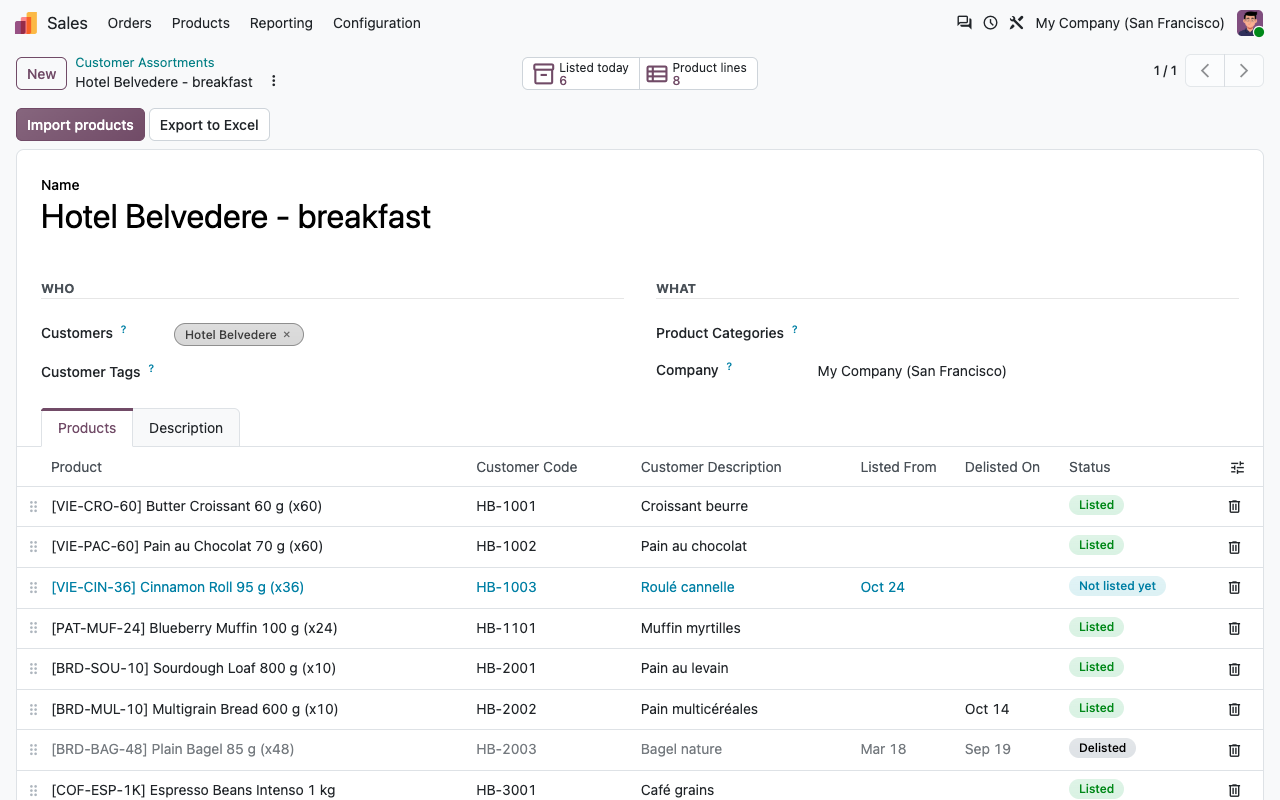
Task: Click Import products button
Action: pos(80,125)
